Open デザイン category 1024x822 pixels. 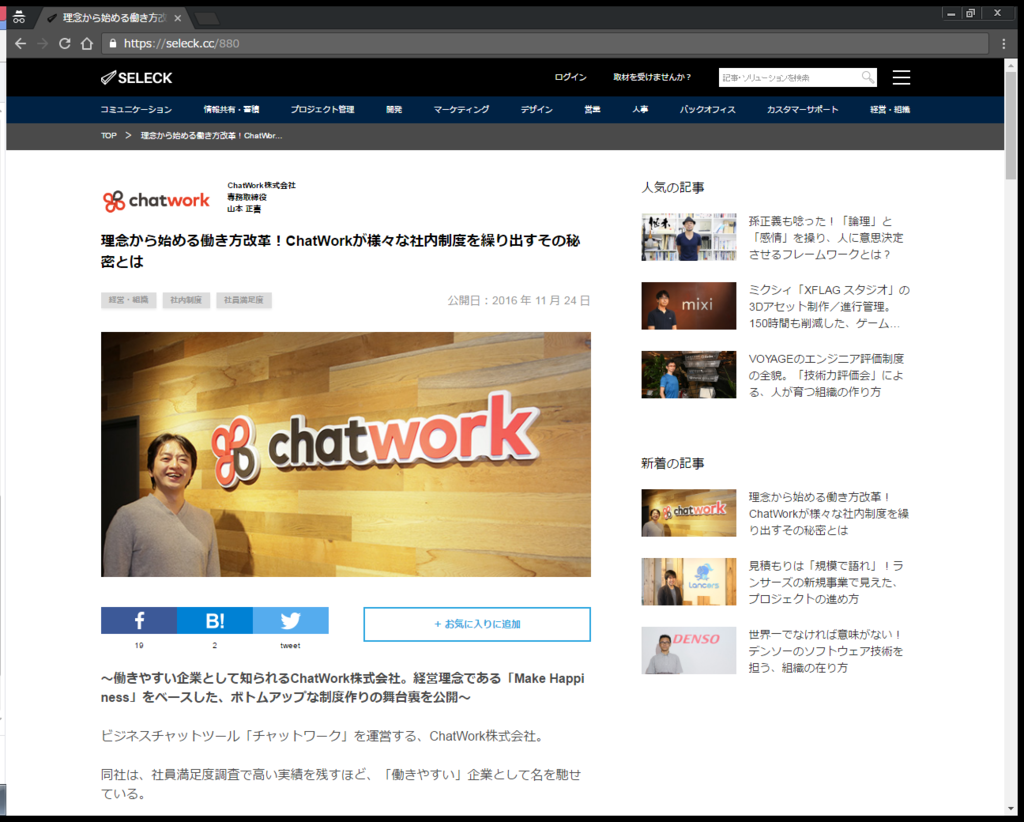click(x=536, y=110)
